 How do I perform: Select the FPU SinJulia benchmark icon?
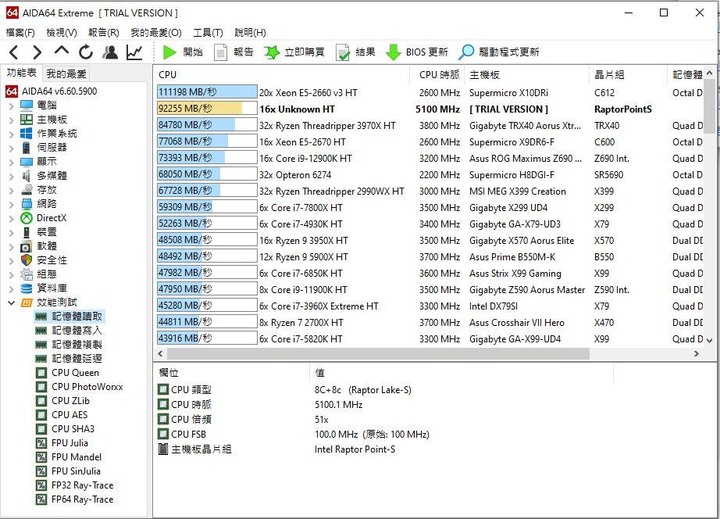click(x=41, y=471)
